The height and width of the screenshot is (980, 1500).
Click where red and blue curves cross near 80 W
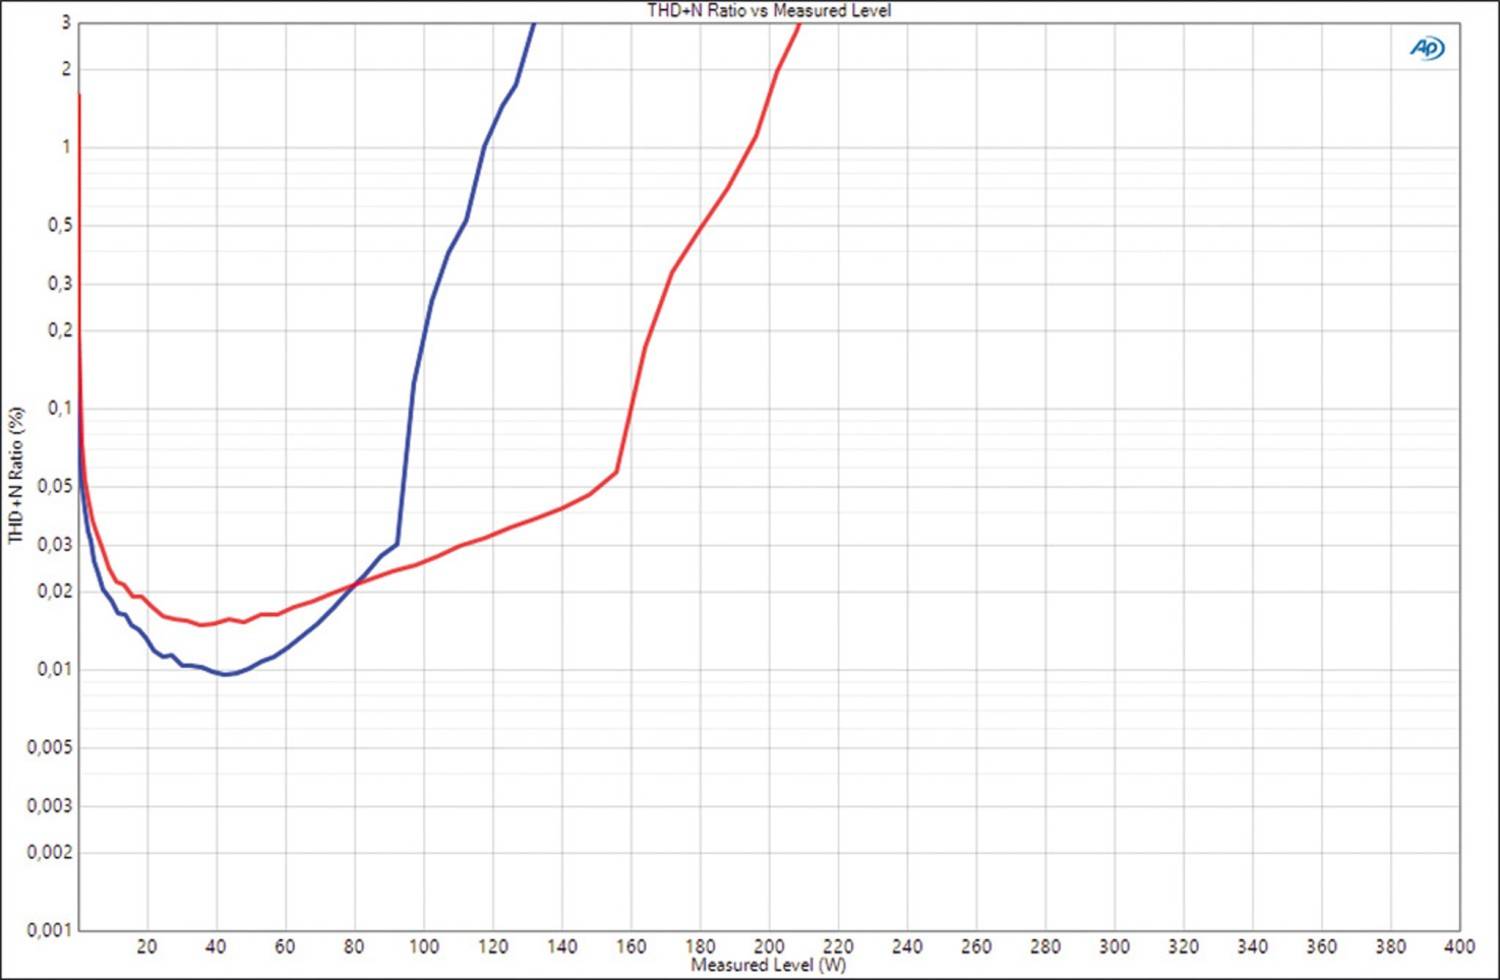356,584
